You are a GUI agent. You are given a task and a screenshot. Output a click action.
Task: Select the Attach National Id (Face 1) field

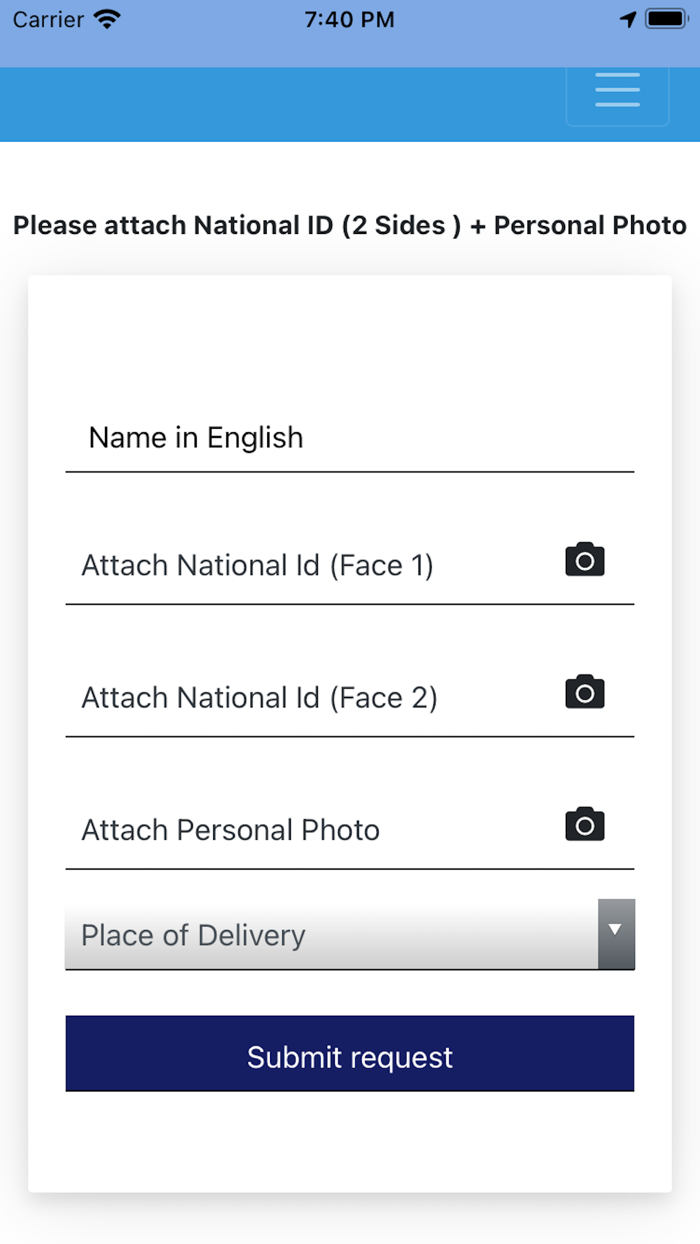300,566
